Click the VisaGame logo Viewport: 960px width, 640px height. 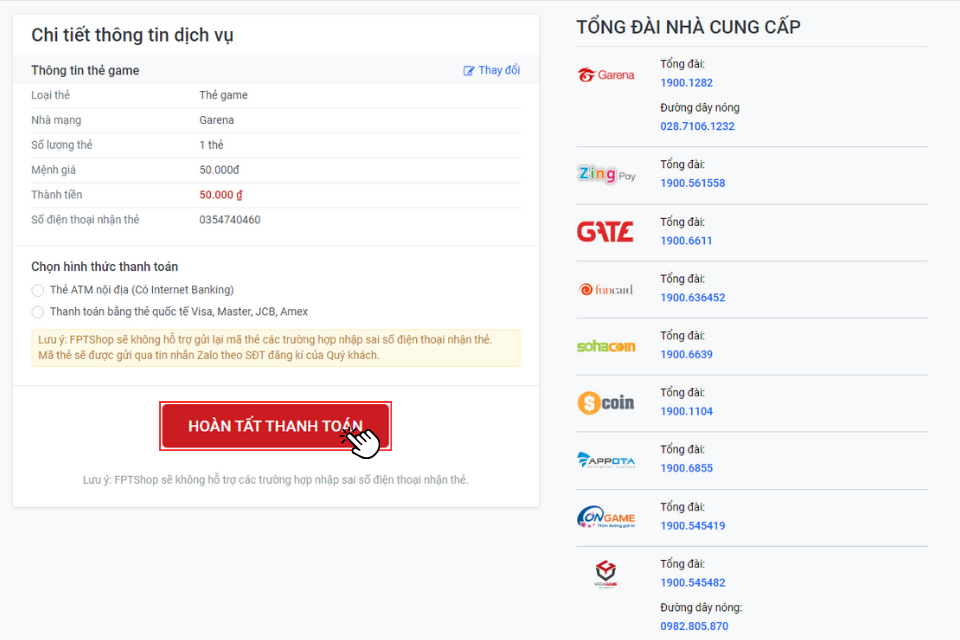pos(606,574)
